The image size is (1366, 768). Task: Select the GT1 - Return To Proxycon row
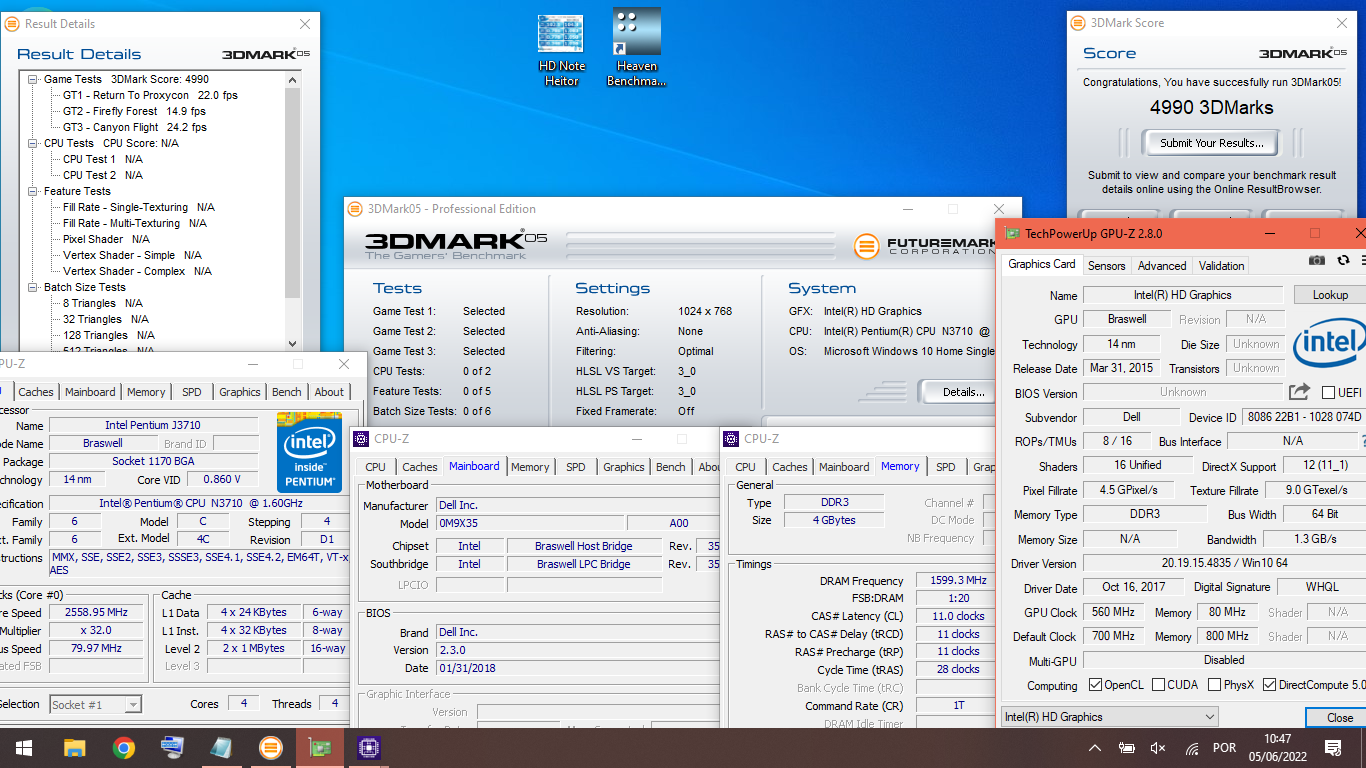pos(150,95)
